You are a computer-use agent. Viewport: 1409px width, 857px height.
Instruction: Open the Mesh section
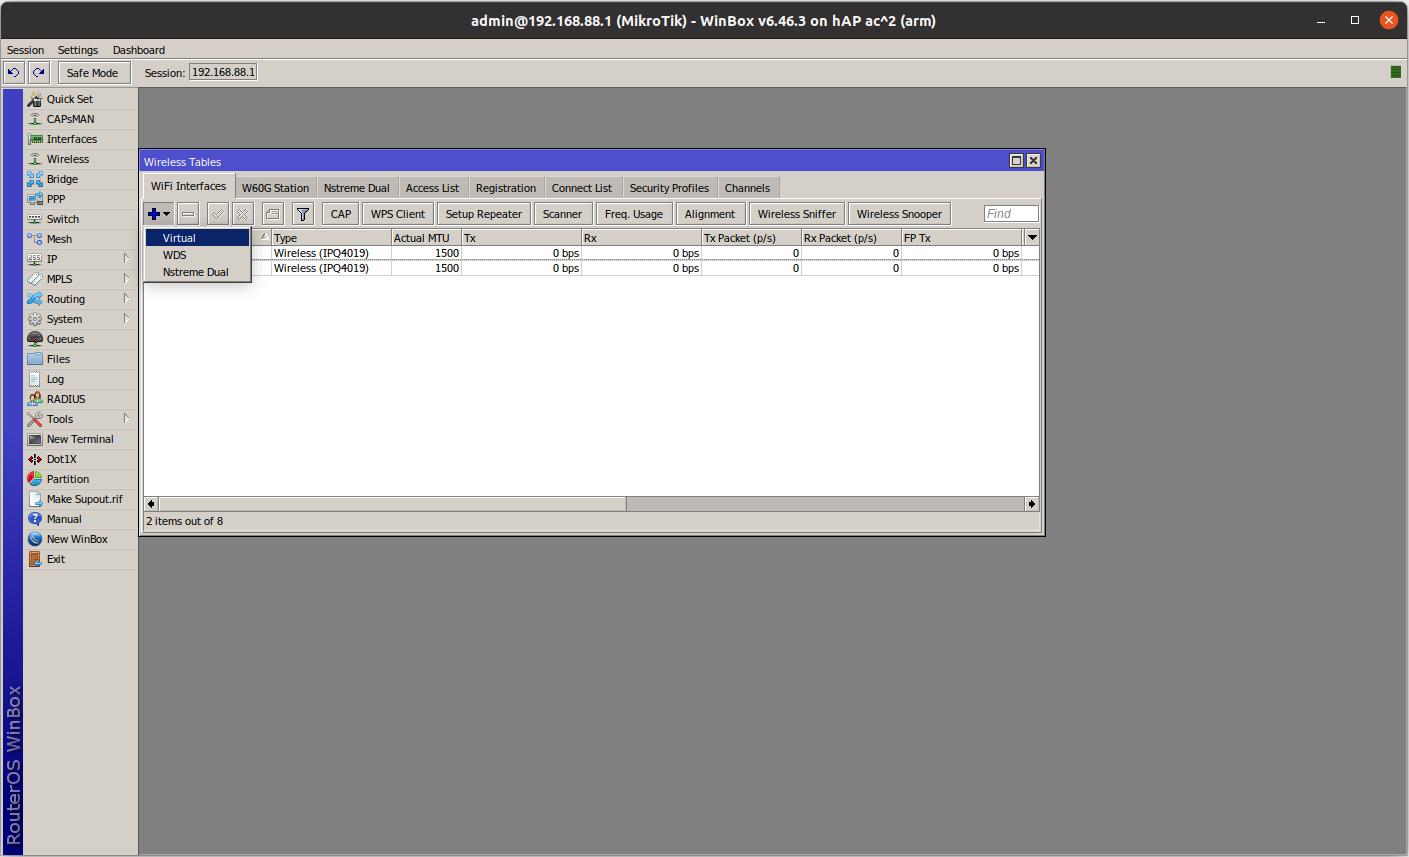59,239
